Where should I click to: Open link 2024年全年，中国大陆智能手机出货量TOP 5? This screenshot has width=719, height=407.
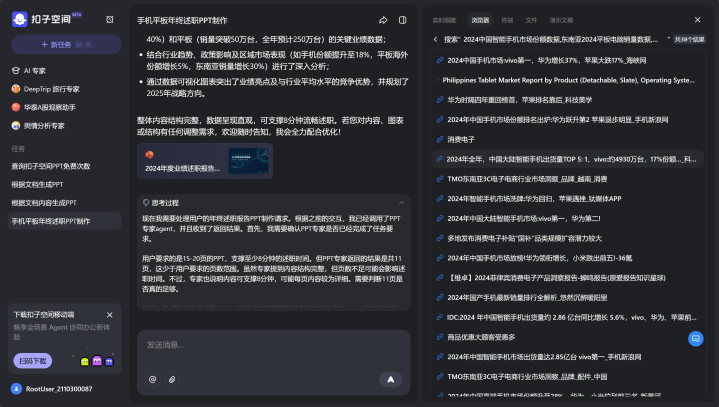(568, 159)
